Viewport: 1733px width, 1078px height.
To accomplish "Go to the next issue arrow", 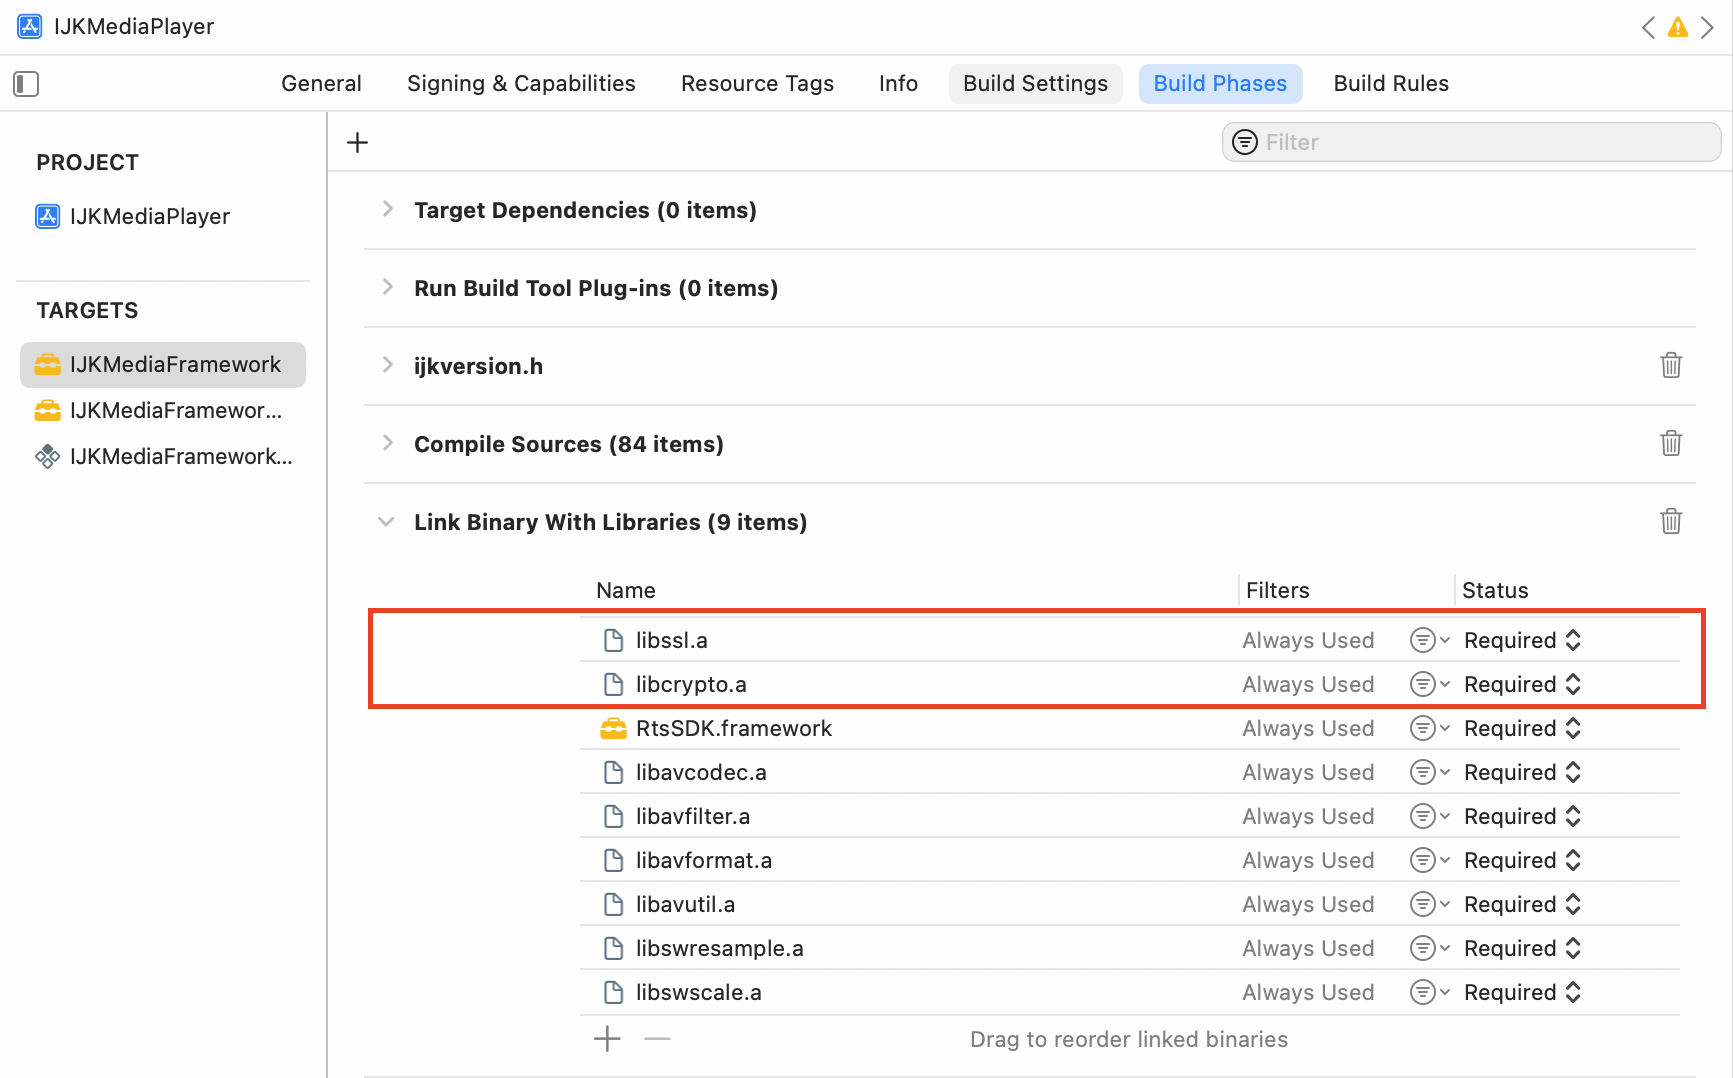I will pos(1708,27).
